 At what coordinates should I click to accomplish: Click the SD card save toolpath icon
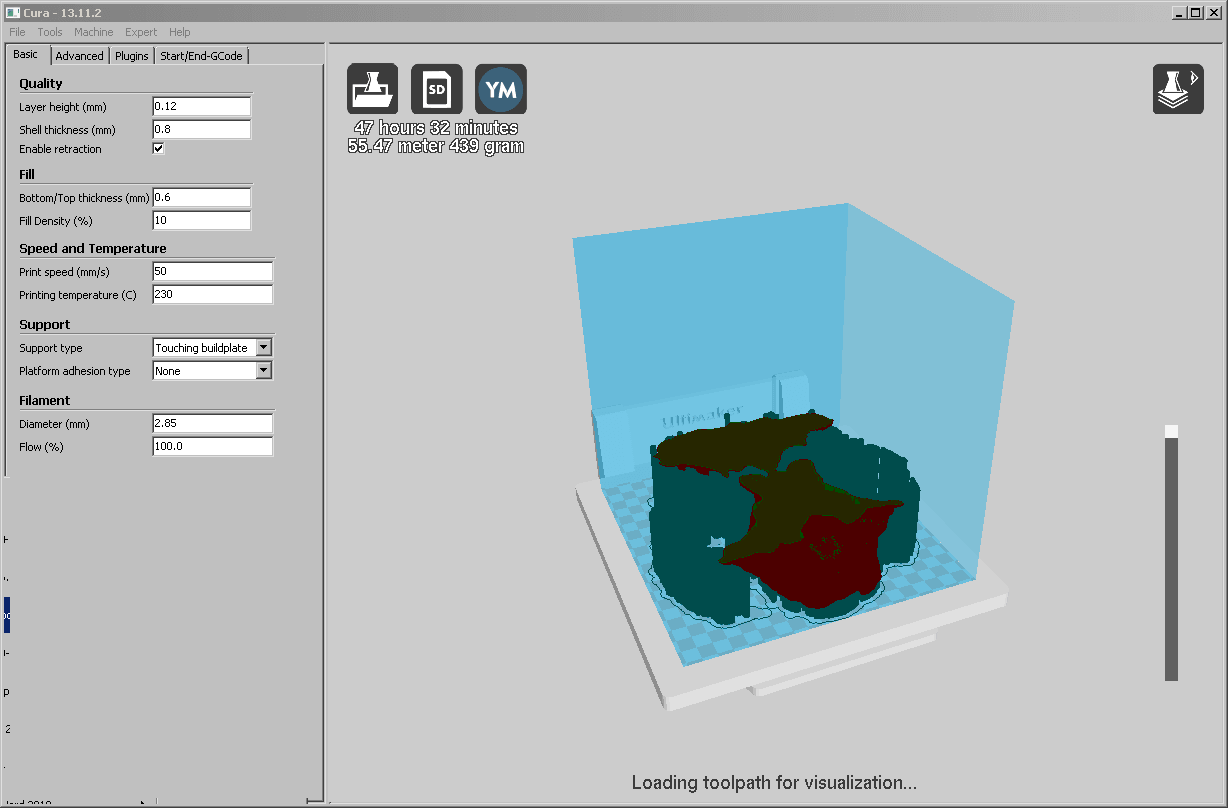point(437,89)
